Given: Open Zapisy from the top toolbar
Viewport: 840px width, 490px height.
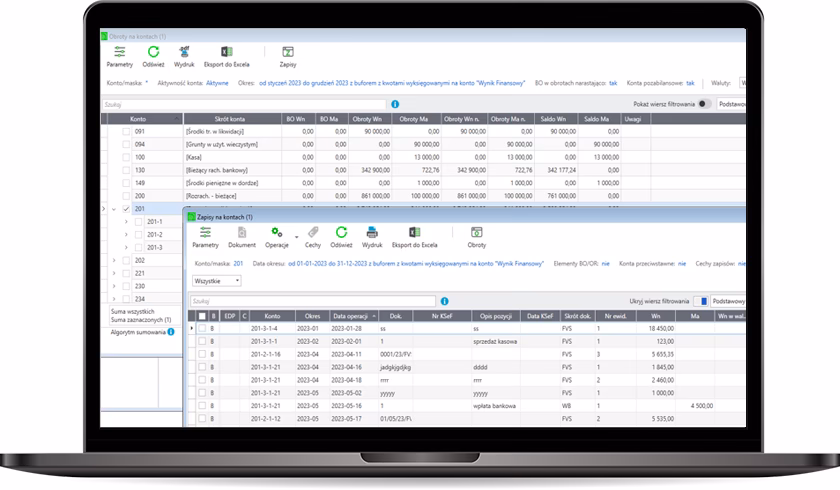Looking at the screenshot, I should (288, 56).
